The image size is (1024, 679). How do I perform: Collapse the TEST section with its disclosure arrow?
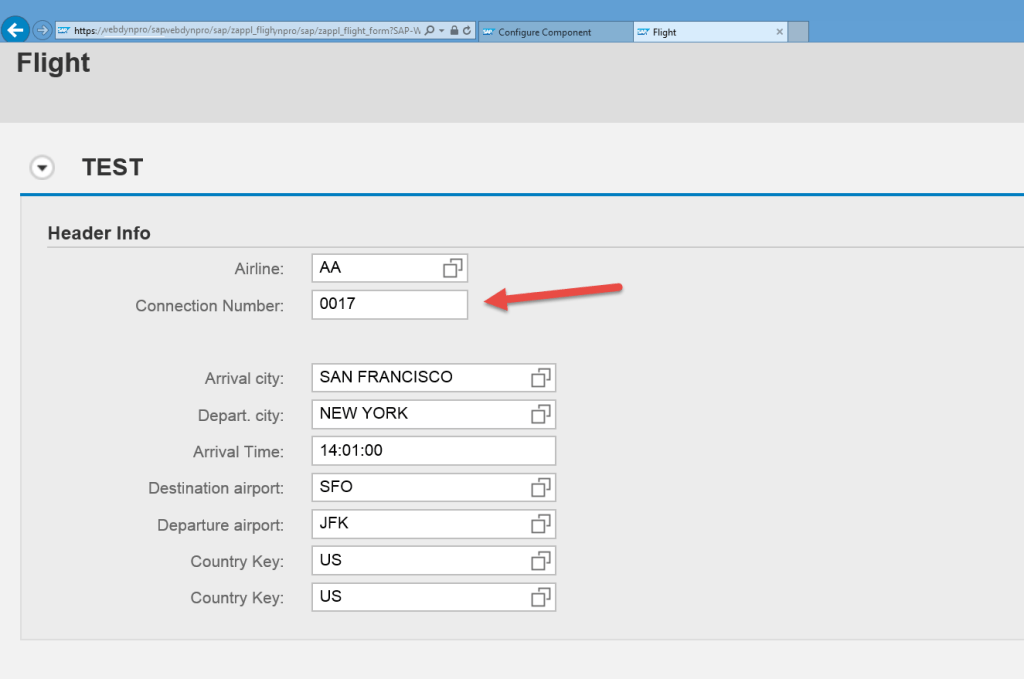coord(42,167)
